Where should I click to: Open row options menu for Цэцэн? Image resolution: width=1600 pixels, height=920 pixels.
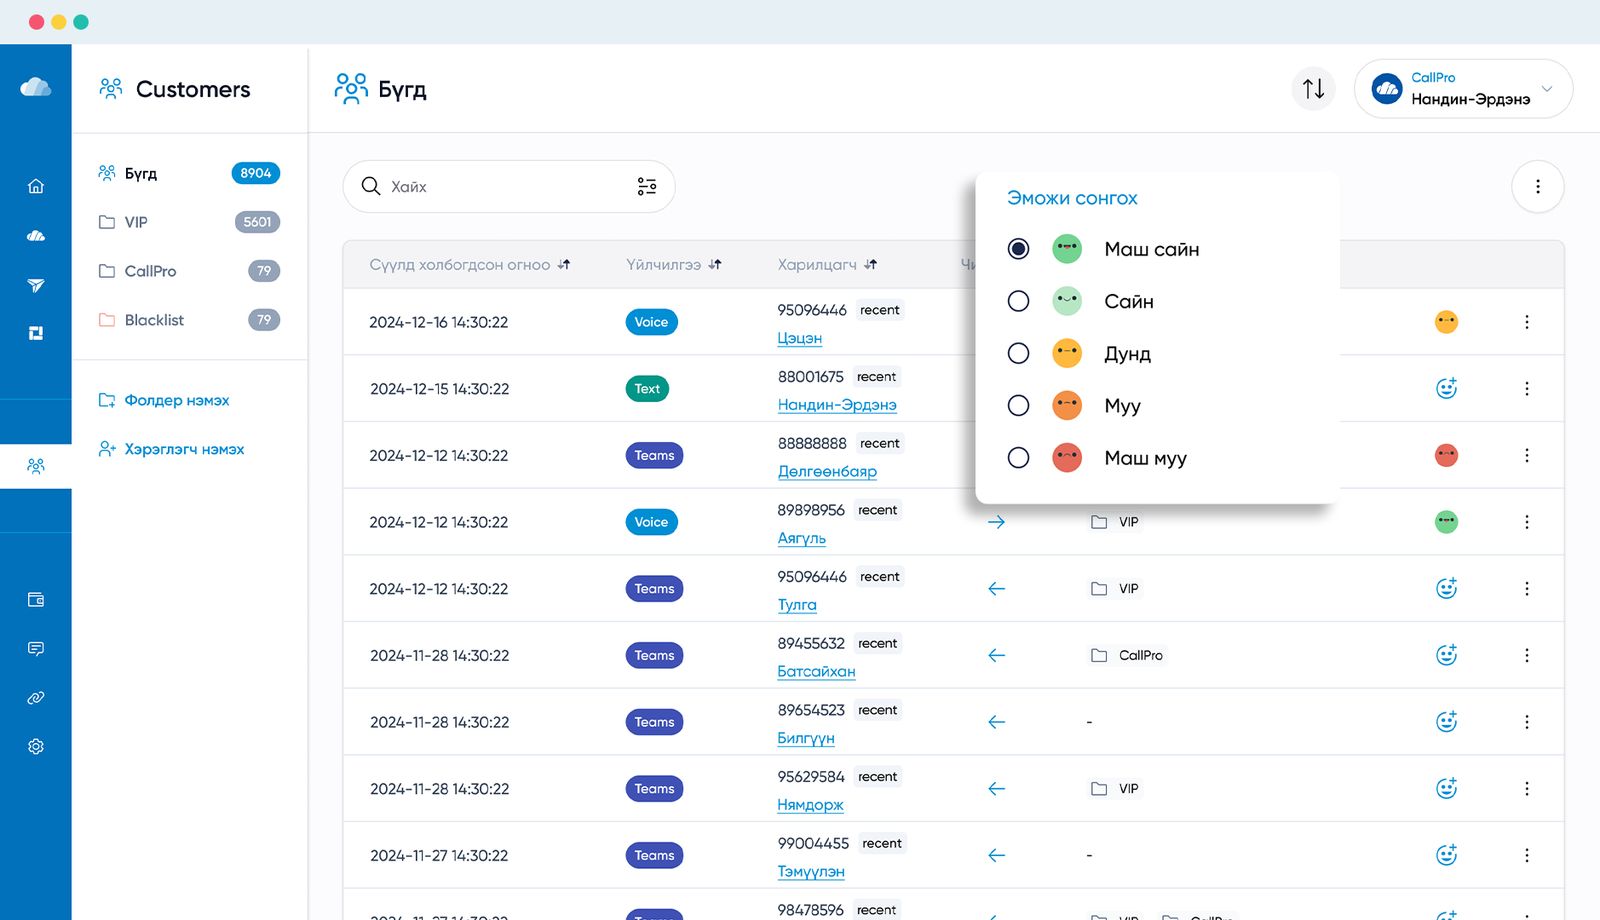pos(1526,322)
